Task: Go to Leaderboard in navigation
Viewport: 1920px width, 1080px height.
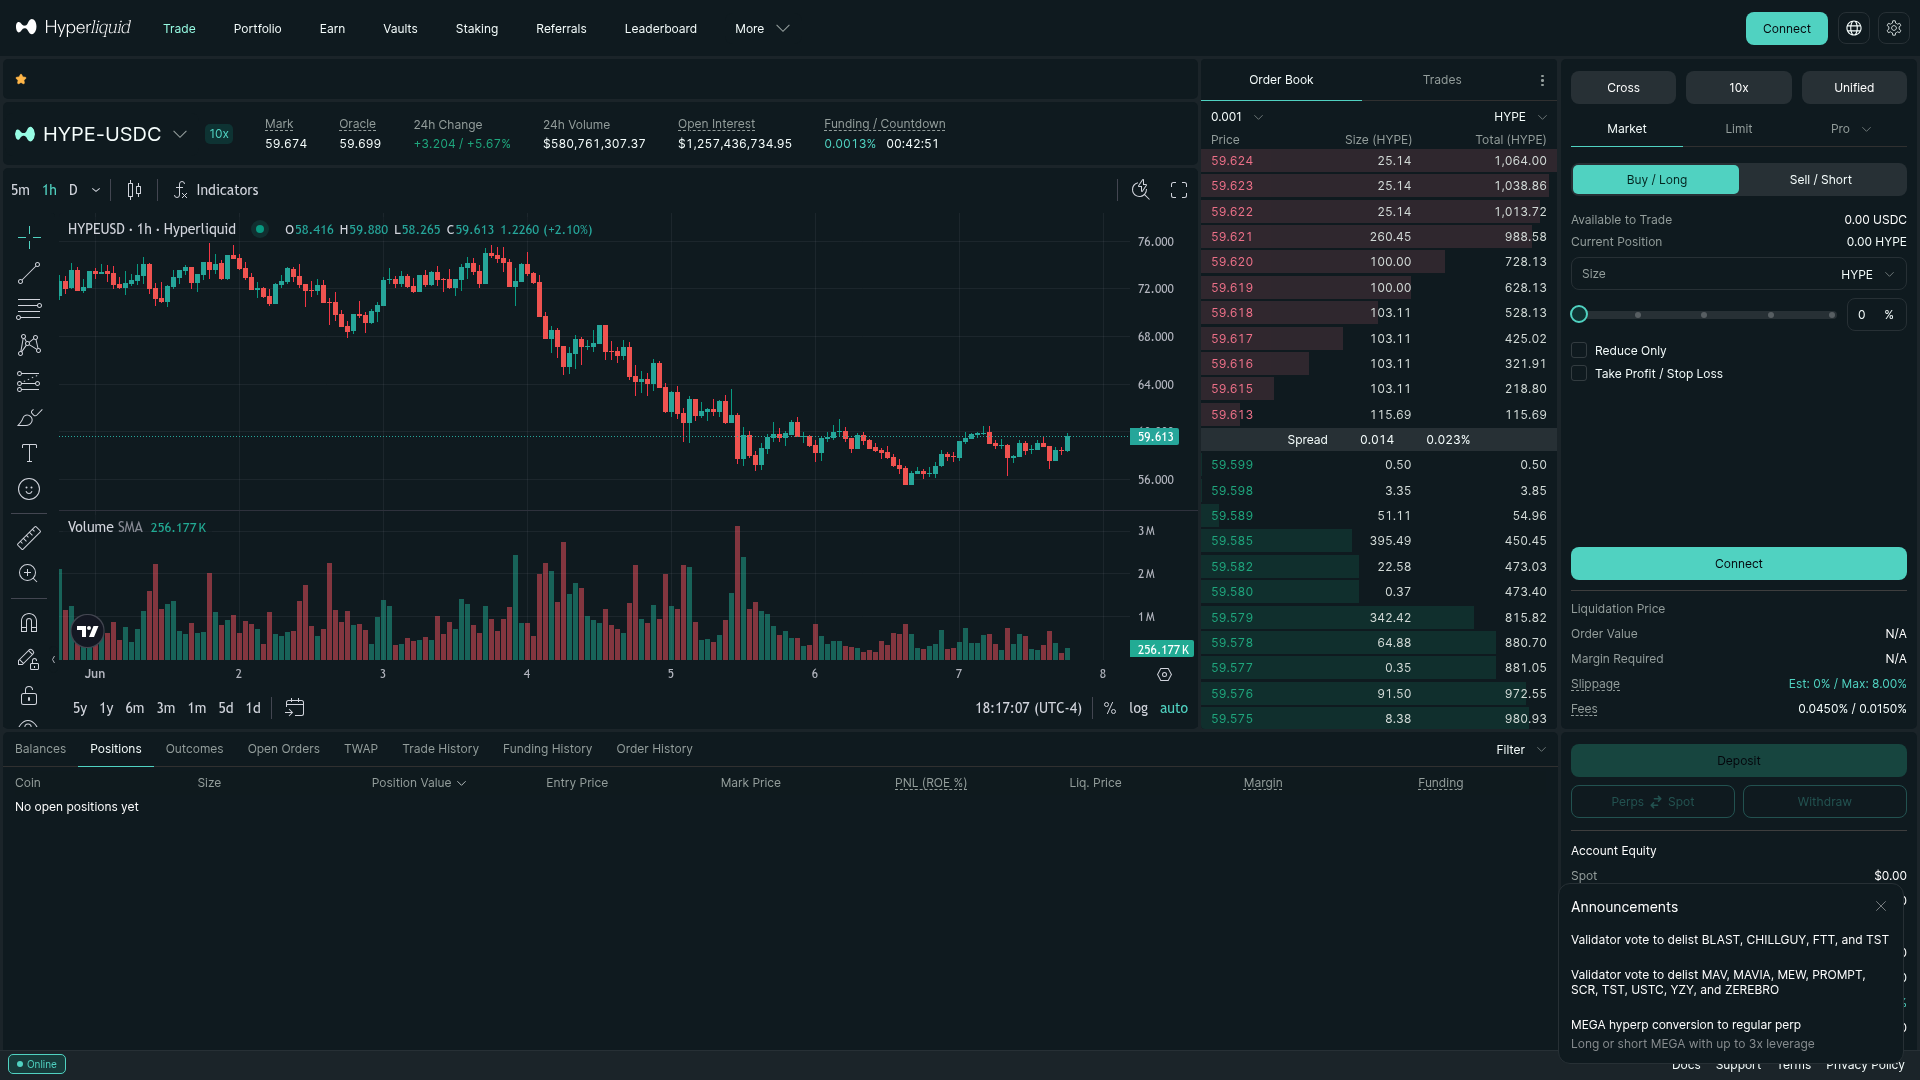Action: [x=661, y=29]
